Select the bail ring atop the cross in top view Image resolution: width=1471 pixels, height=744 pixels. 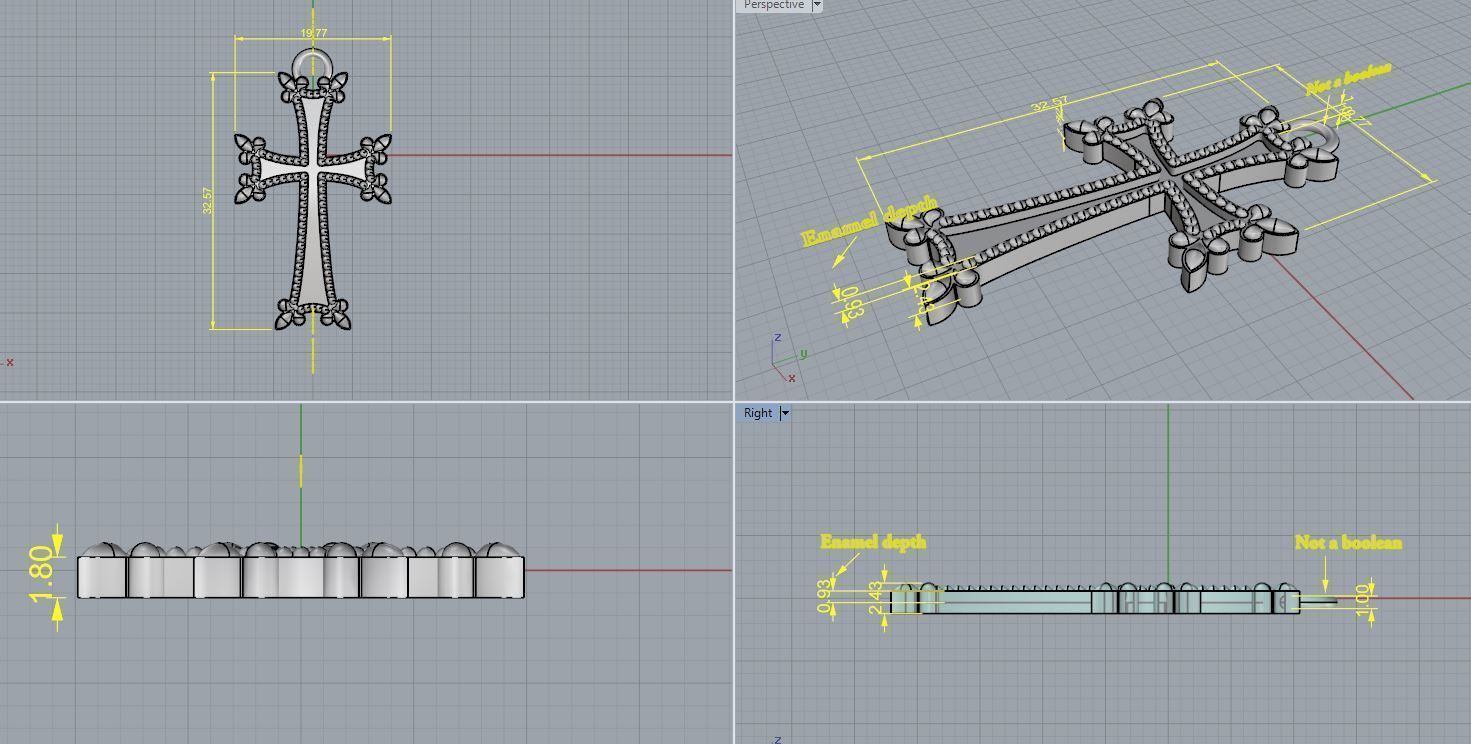313,66
